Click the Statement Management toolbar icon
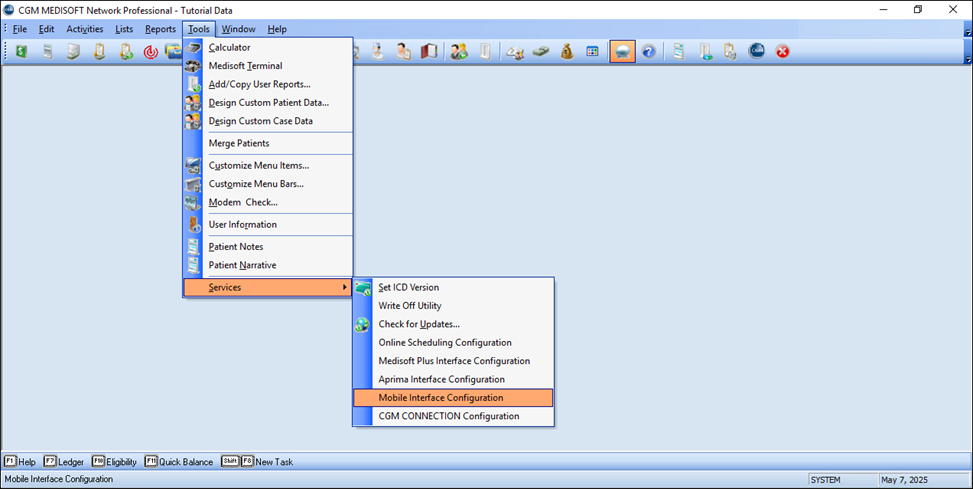Viewport: 973px width, 489px height. (74, 52)
